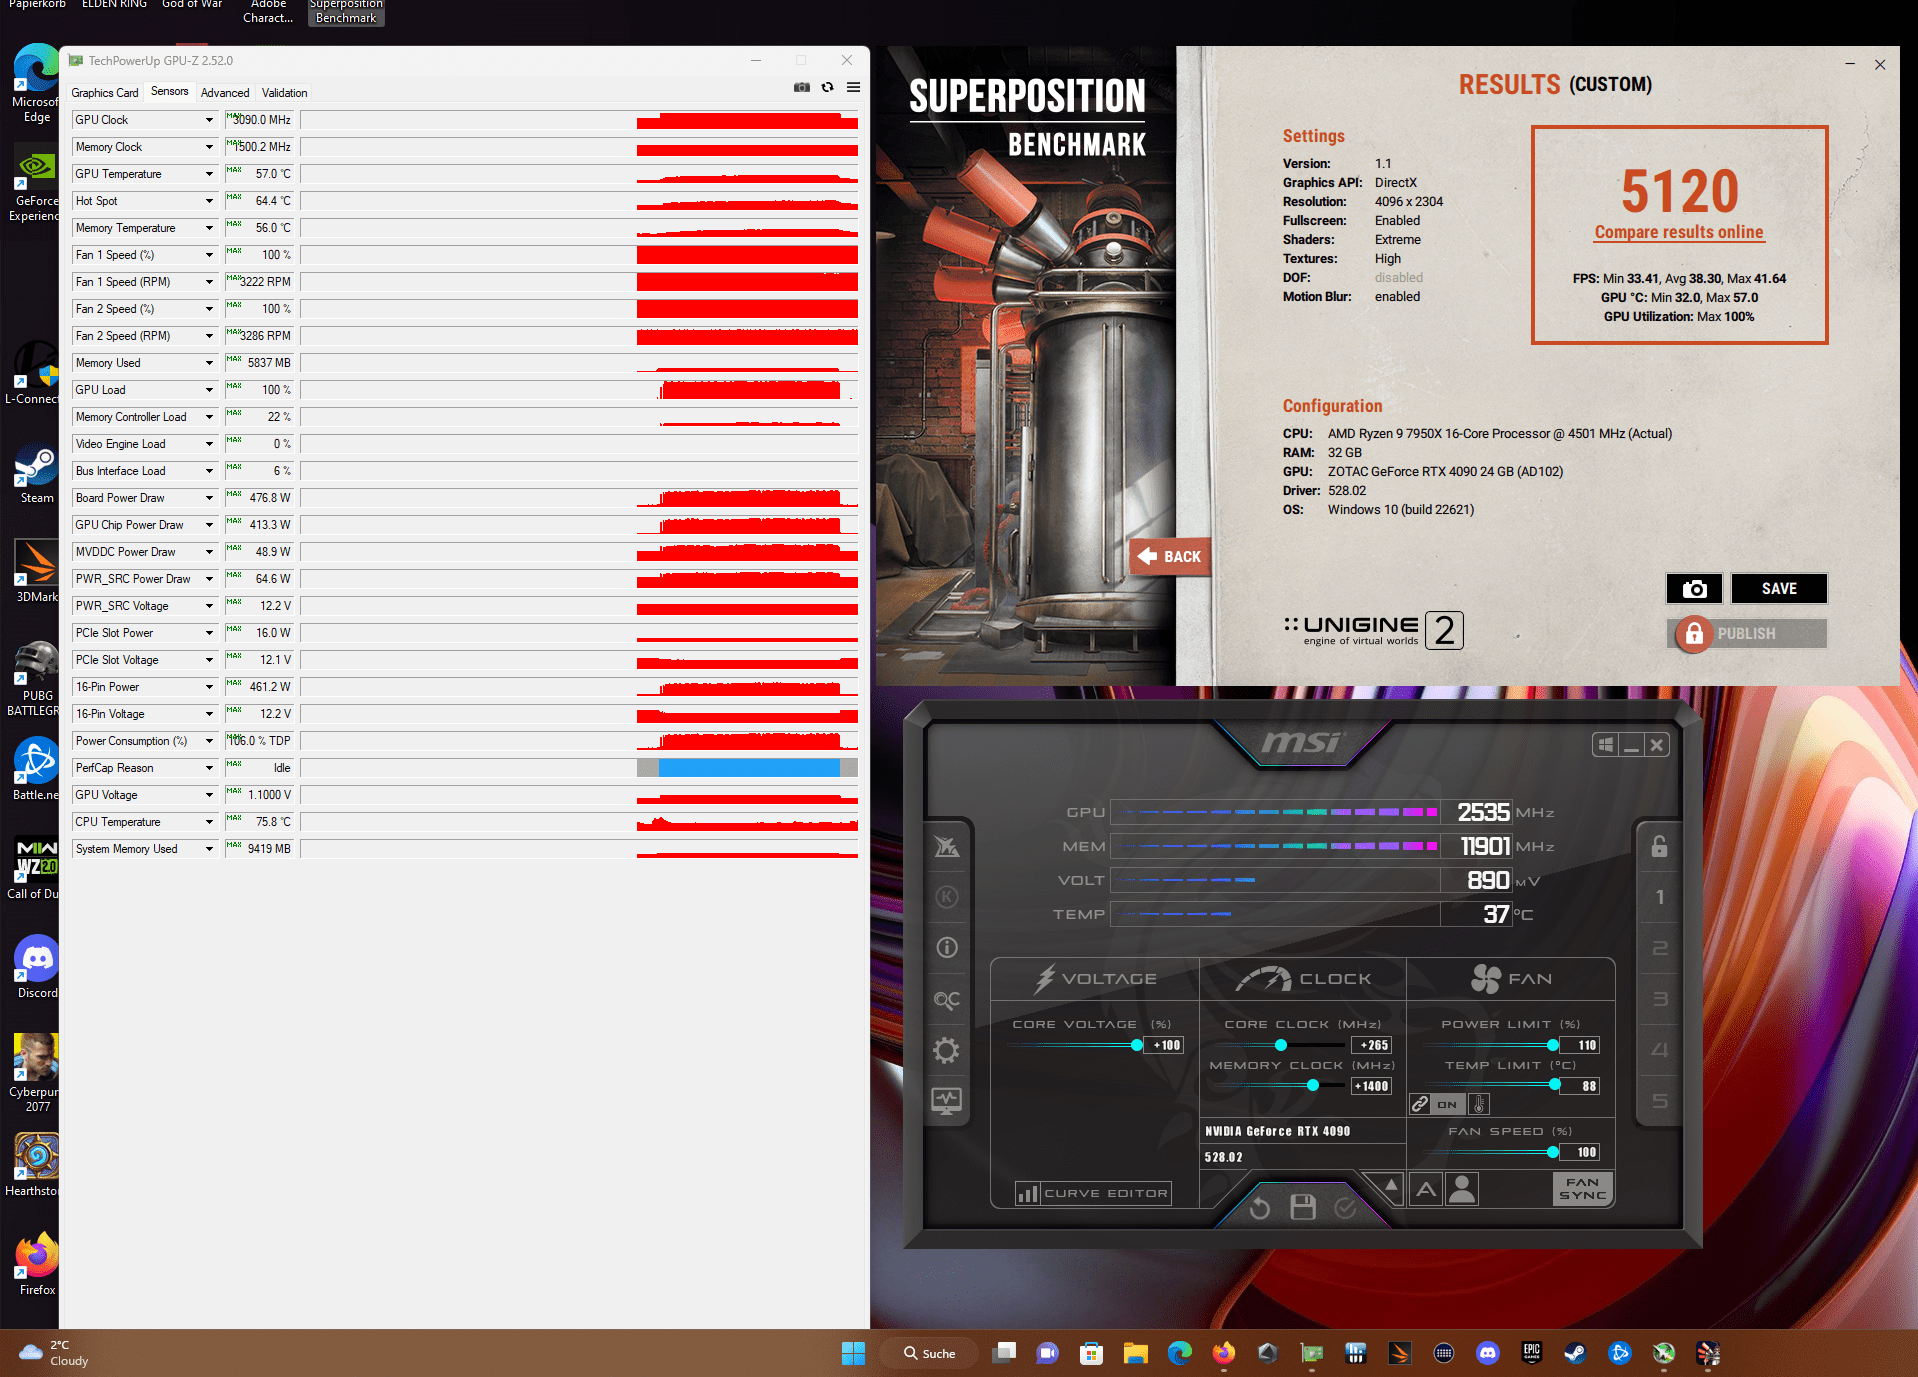Show the Afterburner information panel icon
Image resolution: width=1918 pixels, height=1377 pixels.
(946, 947)
